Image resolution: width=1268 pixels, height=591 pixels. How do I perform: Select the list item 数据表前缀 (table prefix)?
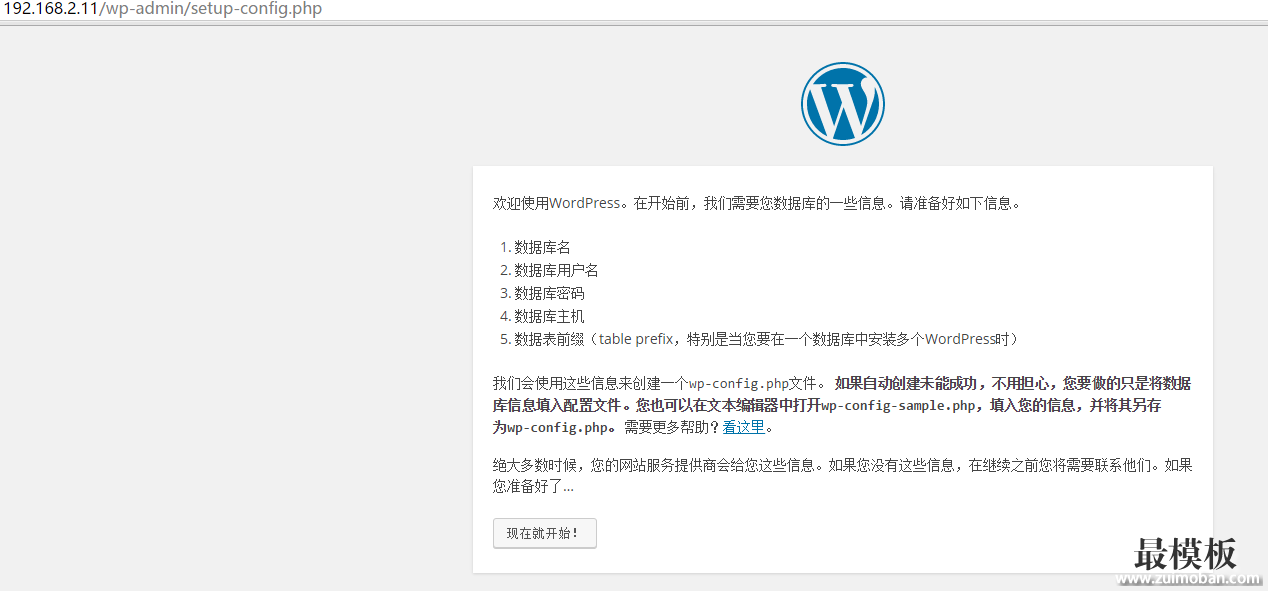click(x=767, y=339)
